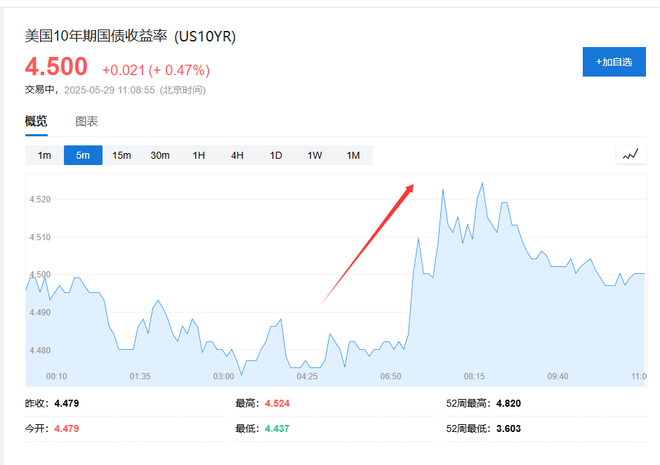Choose the 15m chart interval
This screenshot has height=465, width=660.
(122, 155)
